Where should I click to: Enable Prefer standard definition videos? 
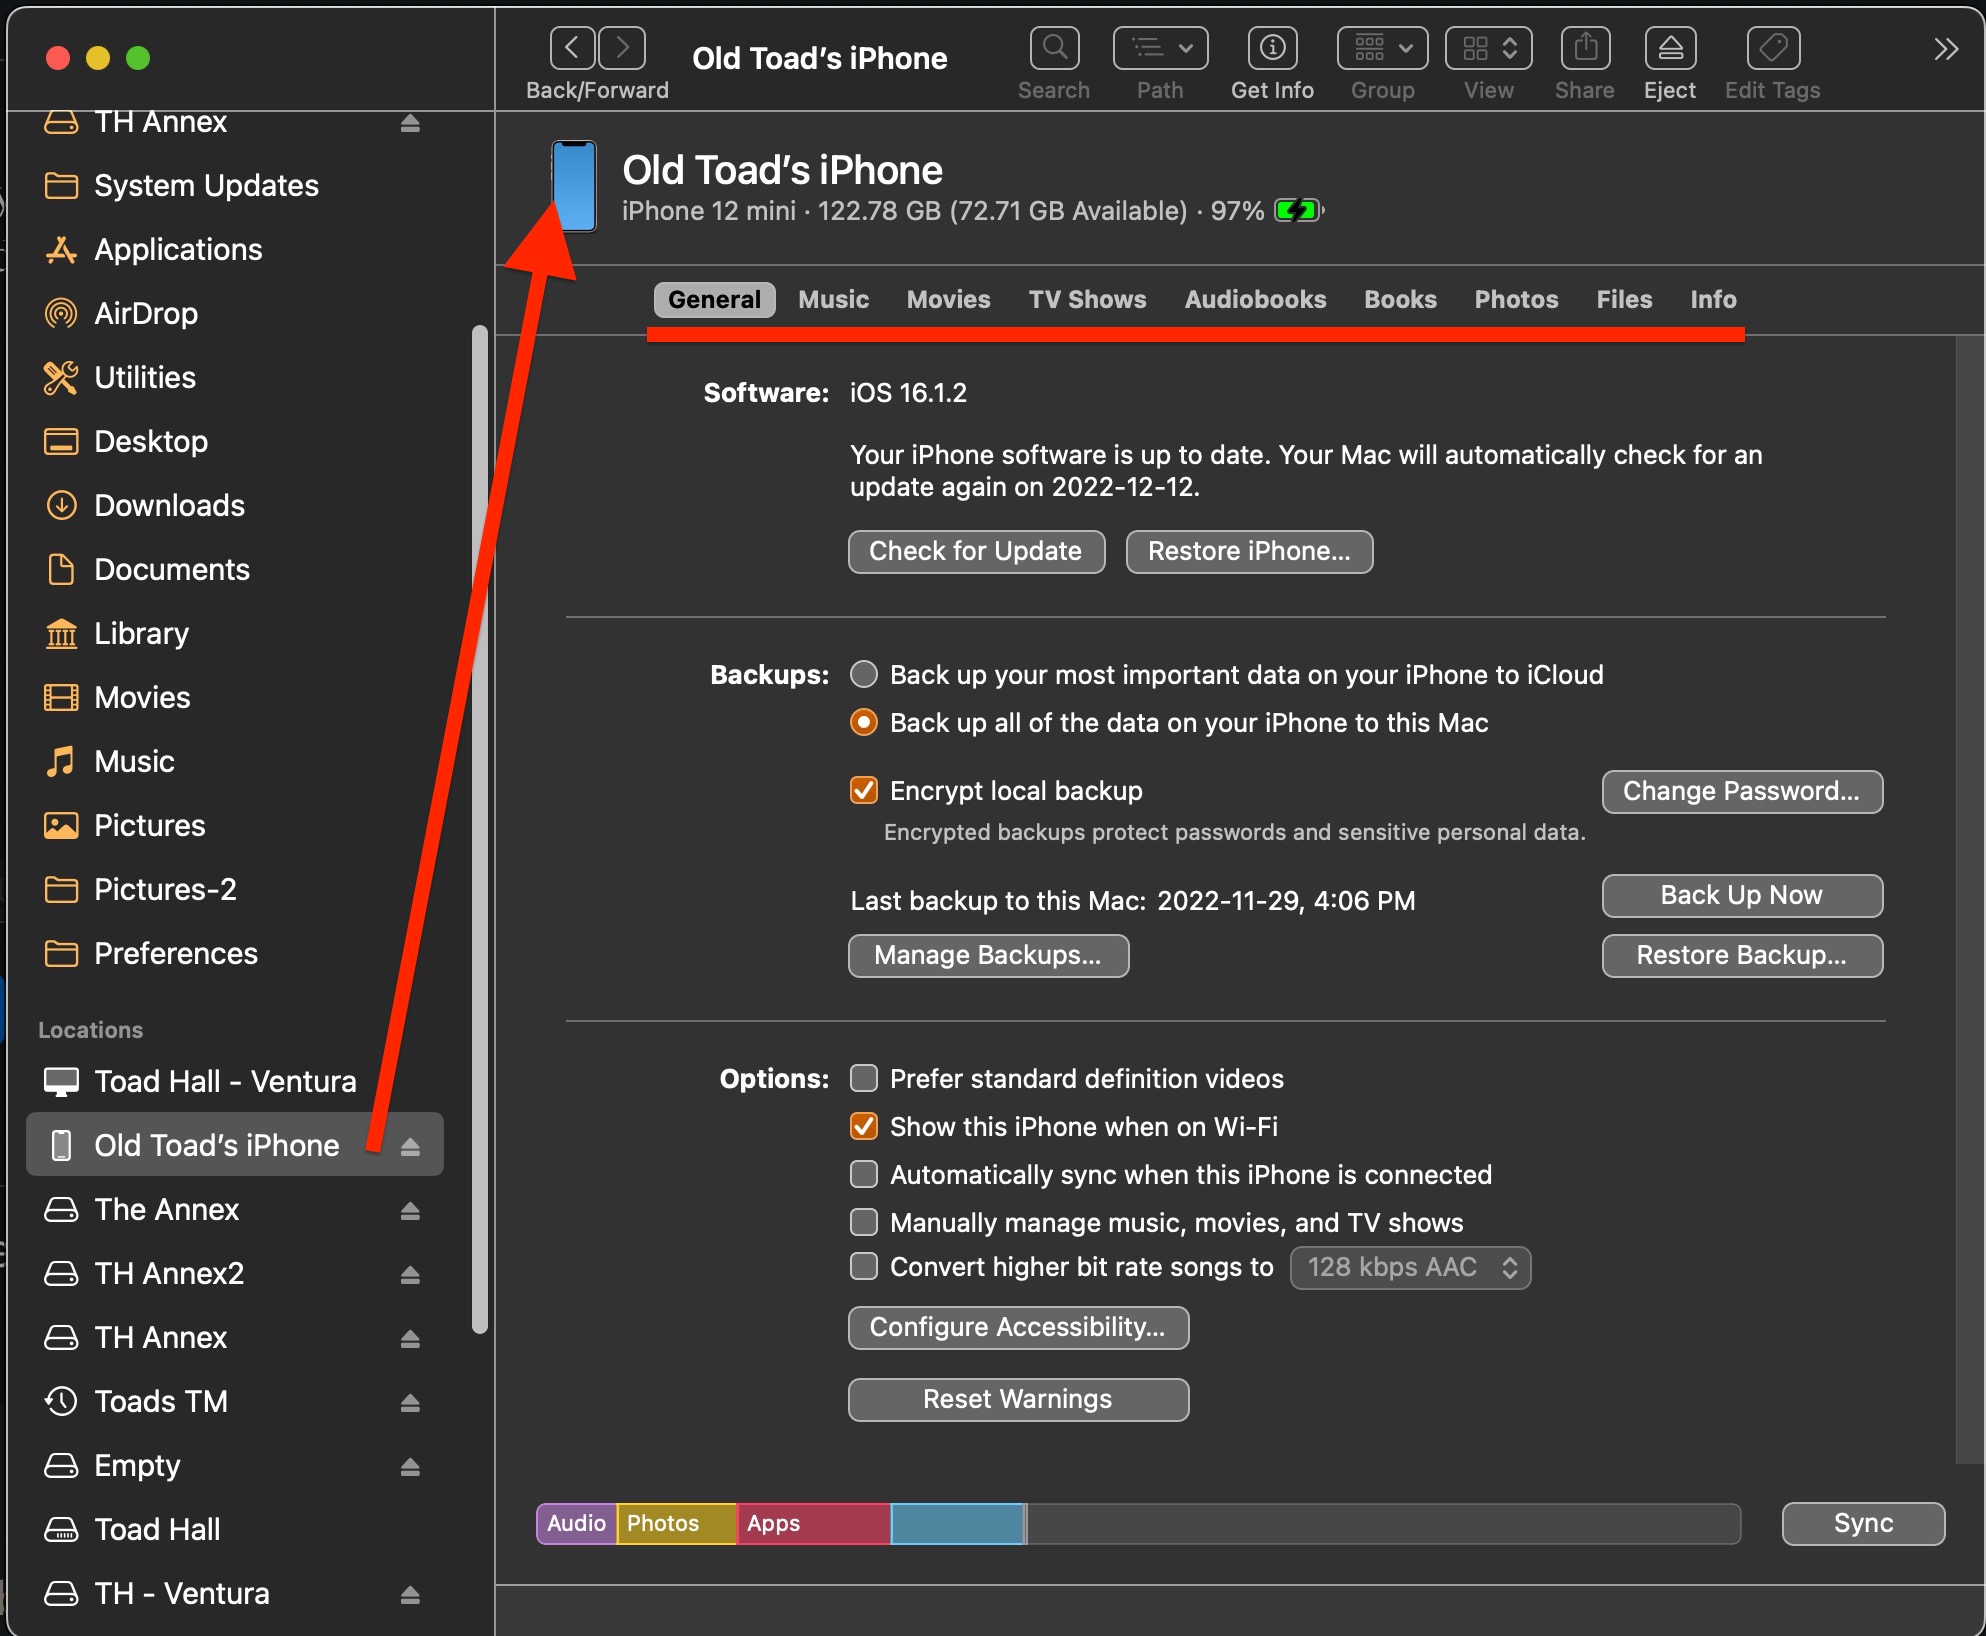coord(864,1079)
